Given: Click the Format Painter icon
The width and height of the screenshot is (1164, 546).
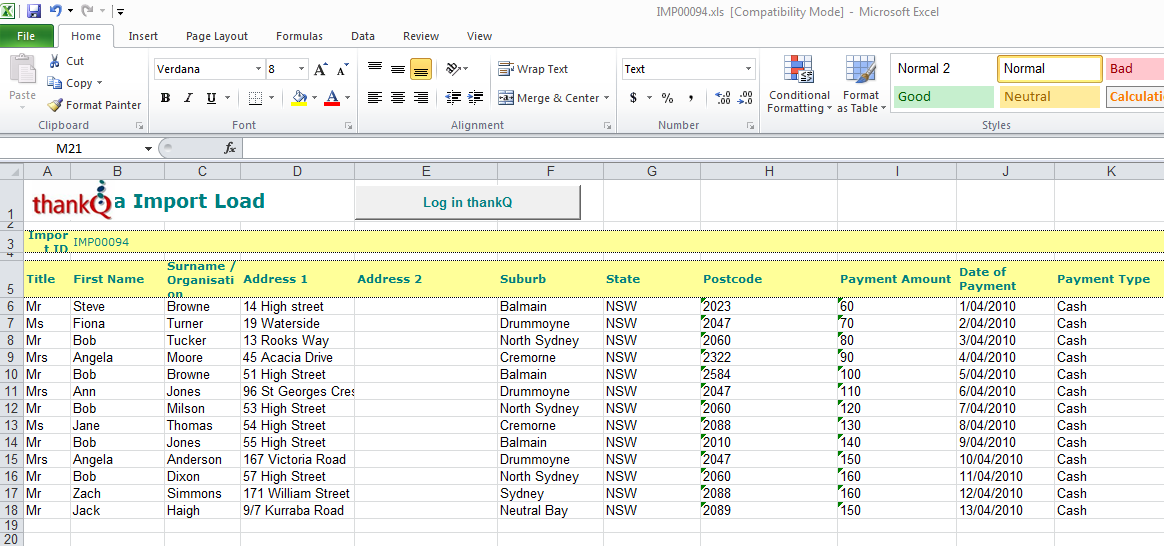Looking at the screenshot, I should pyautogui.click(x=55, y=105).
